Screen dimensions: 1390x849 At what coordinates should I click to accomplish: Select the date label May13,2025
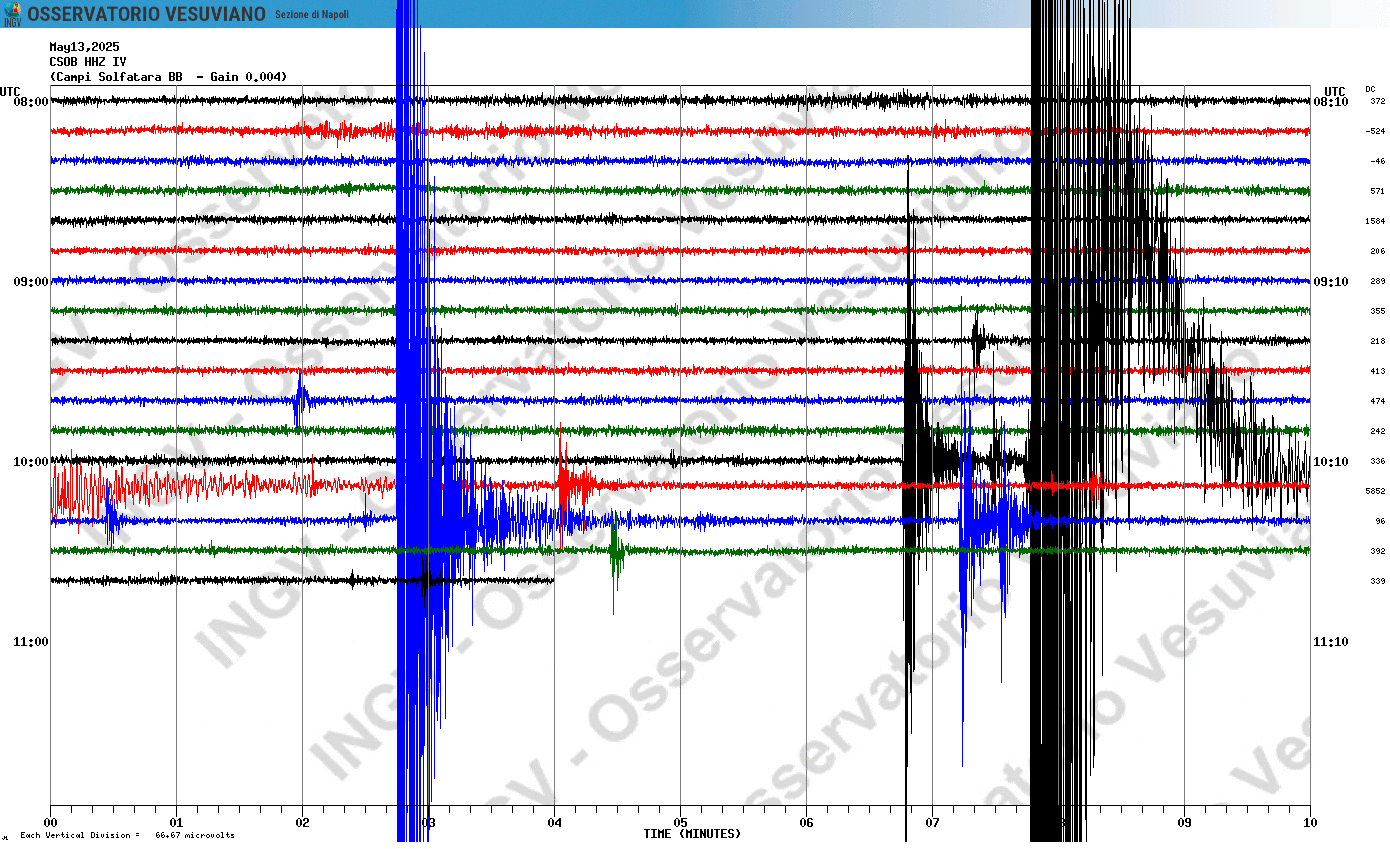click(84, 47)
